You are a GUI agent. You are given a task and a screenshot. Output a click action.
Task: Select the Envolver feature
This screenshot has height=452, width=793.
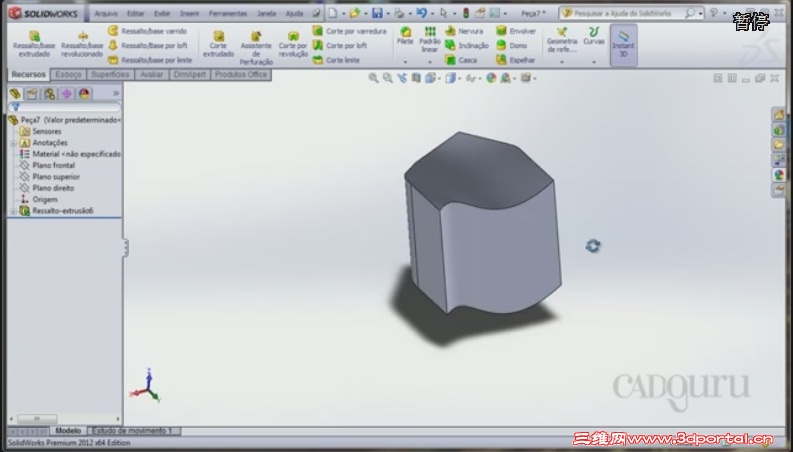pyautogui.click(x=516, y=31)
